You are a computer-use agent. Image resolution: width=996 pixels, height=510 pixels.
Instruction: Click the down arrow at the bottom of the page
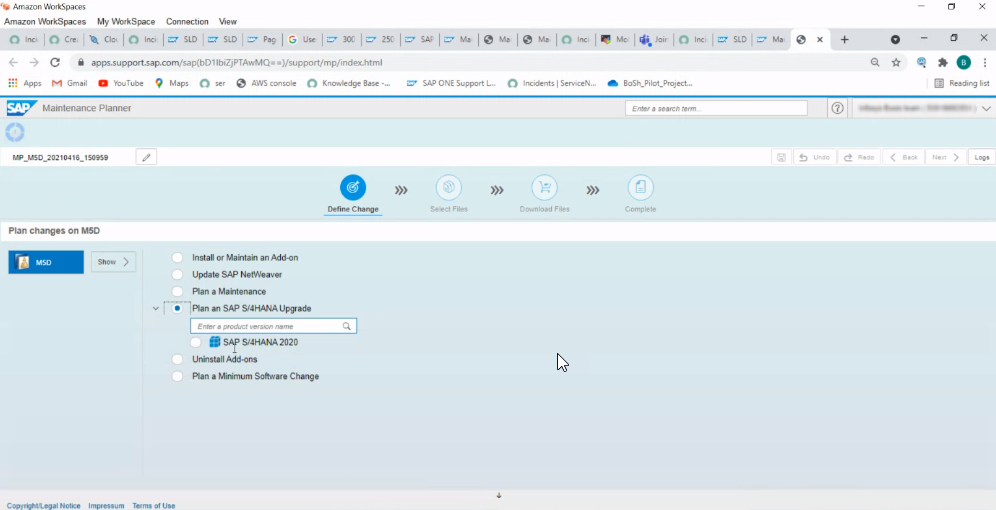(499, 495)
